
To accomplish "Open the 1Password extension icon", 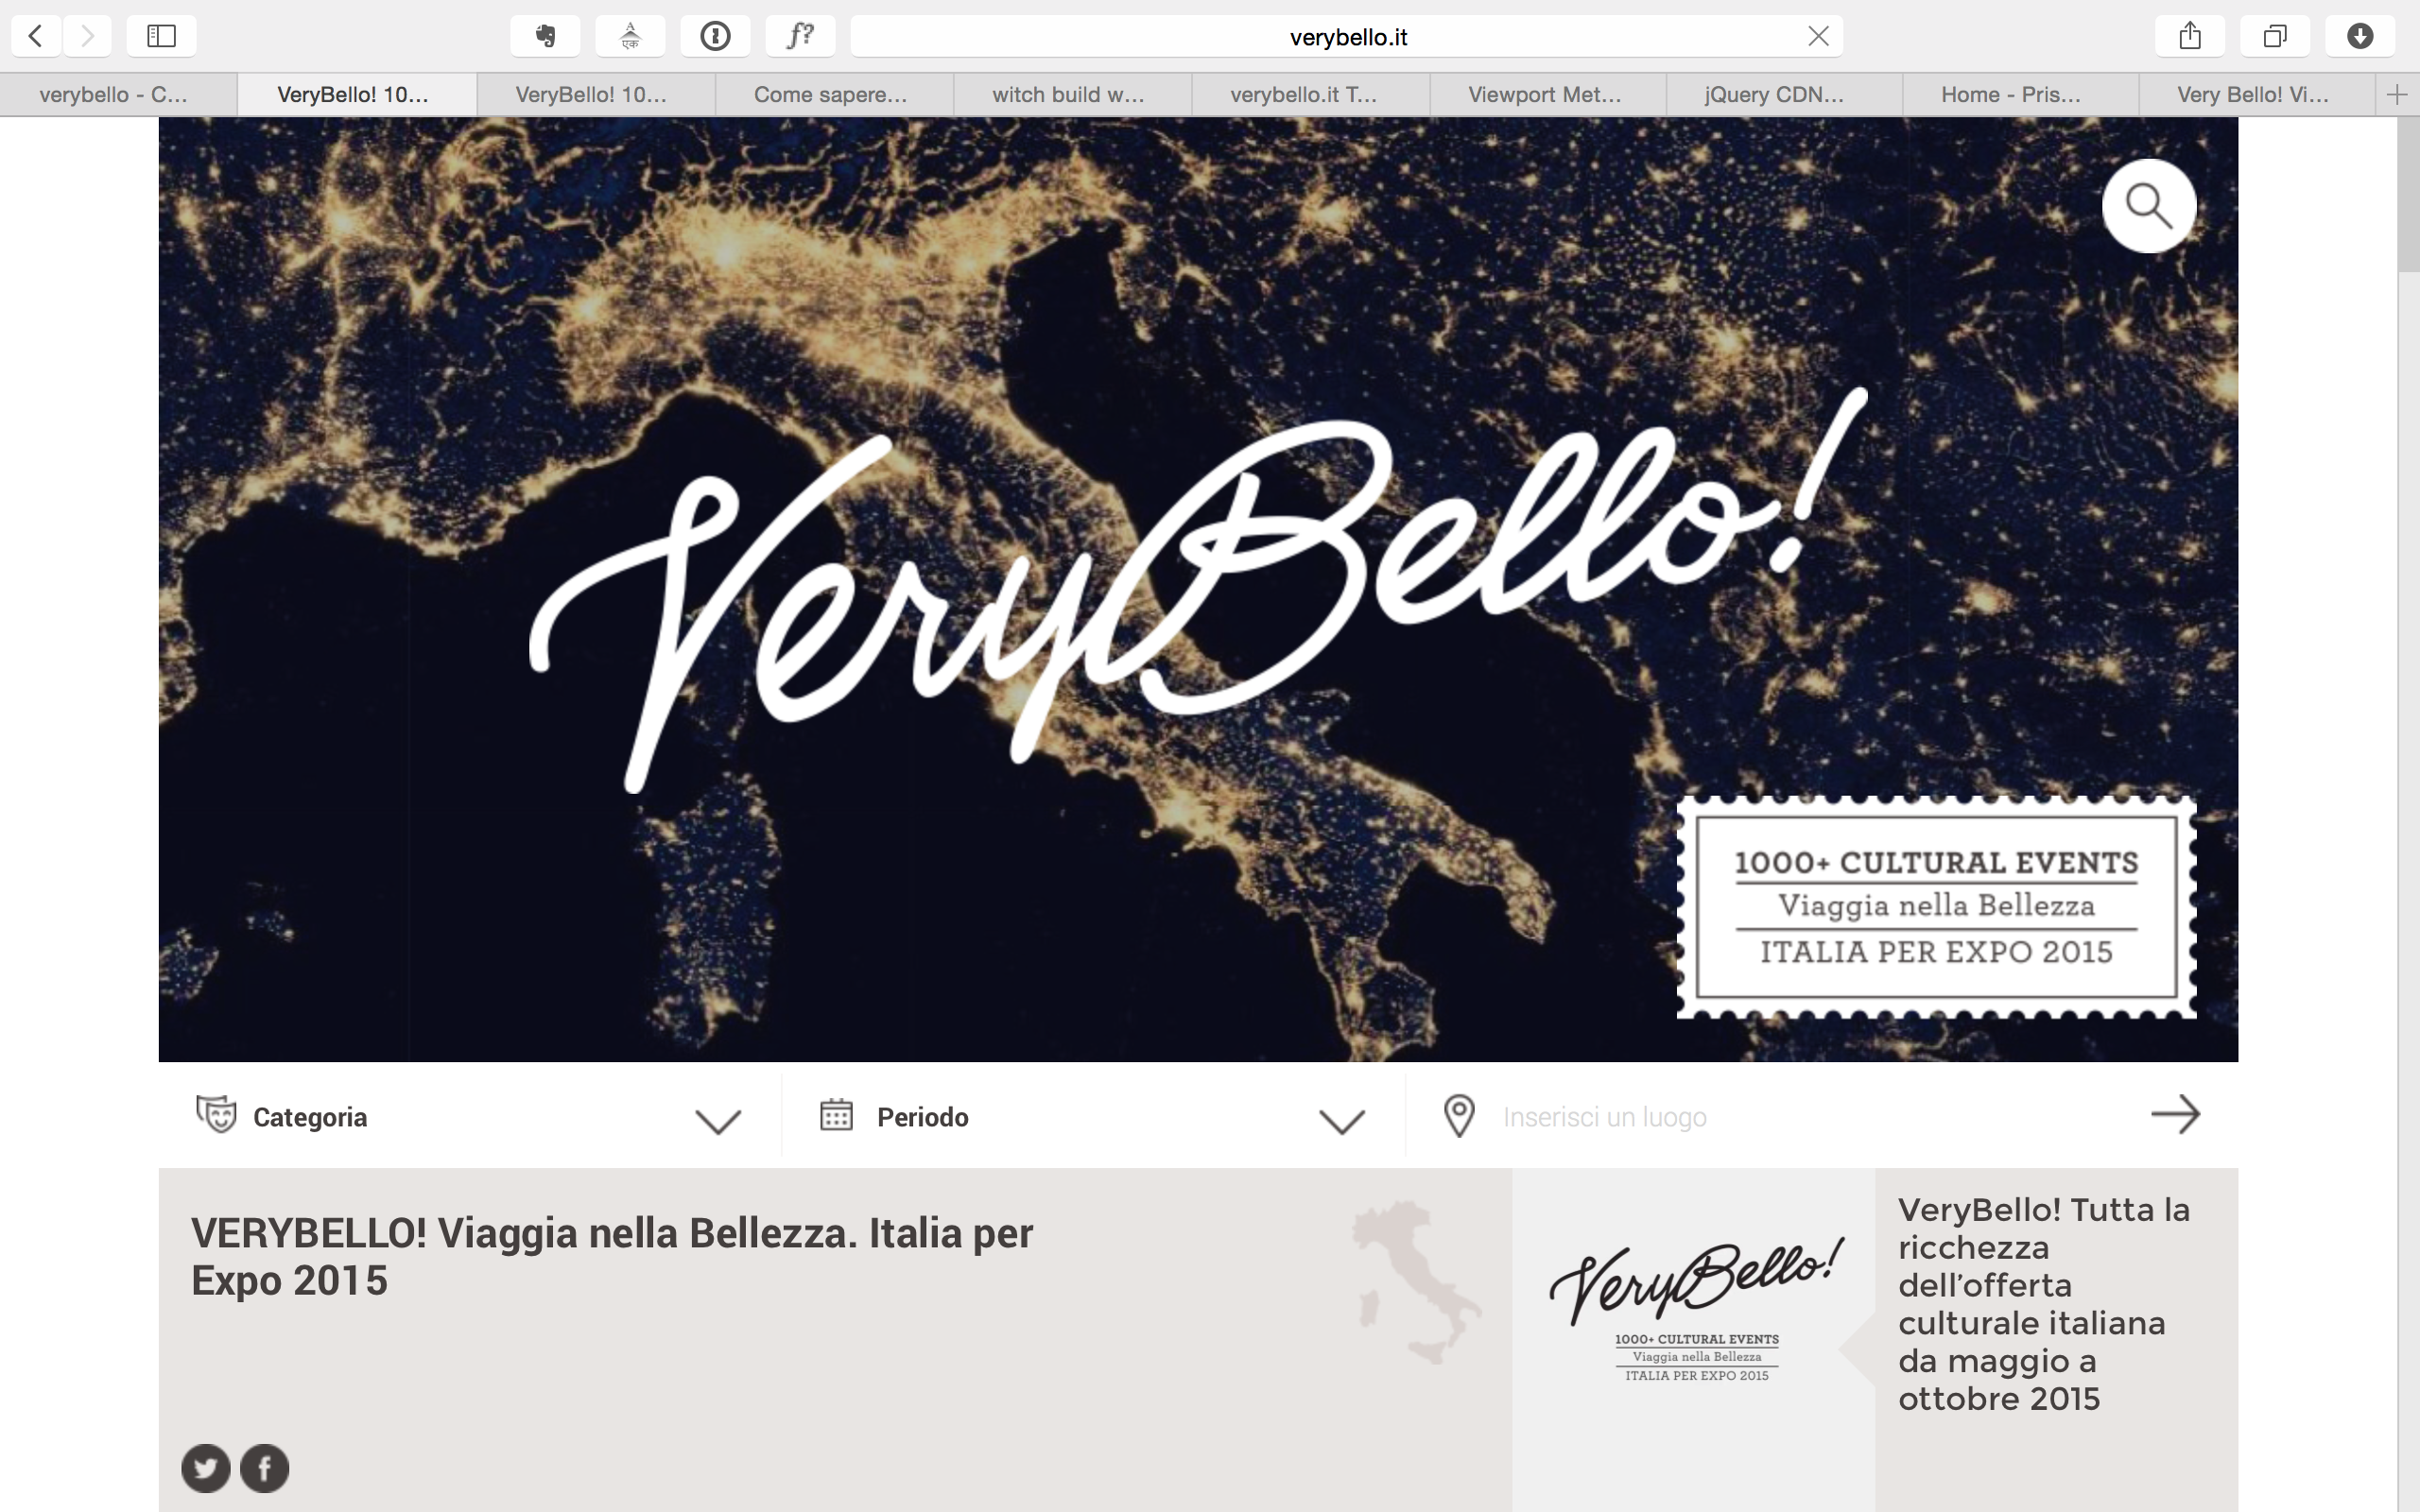I will click(715, 36).
